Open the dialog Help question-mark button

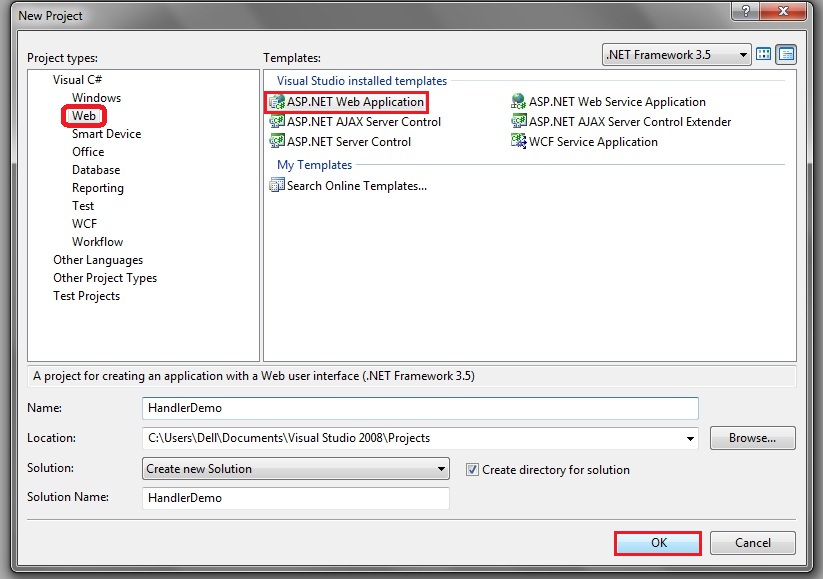(x=746, y=11)
